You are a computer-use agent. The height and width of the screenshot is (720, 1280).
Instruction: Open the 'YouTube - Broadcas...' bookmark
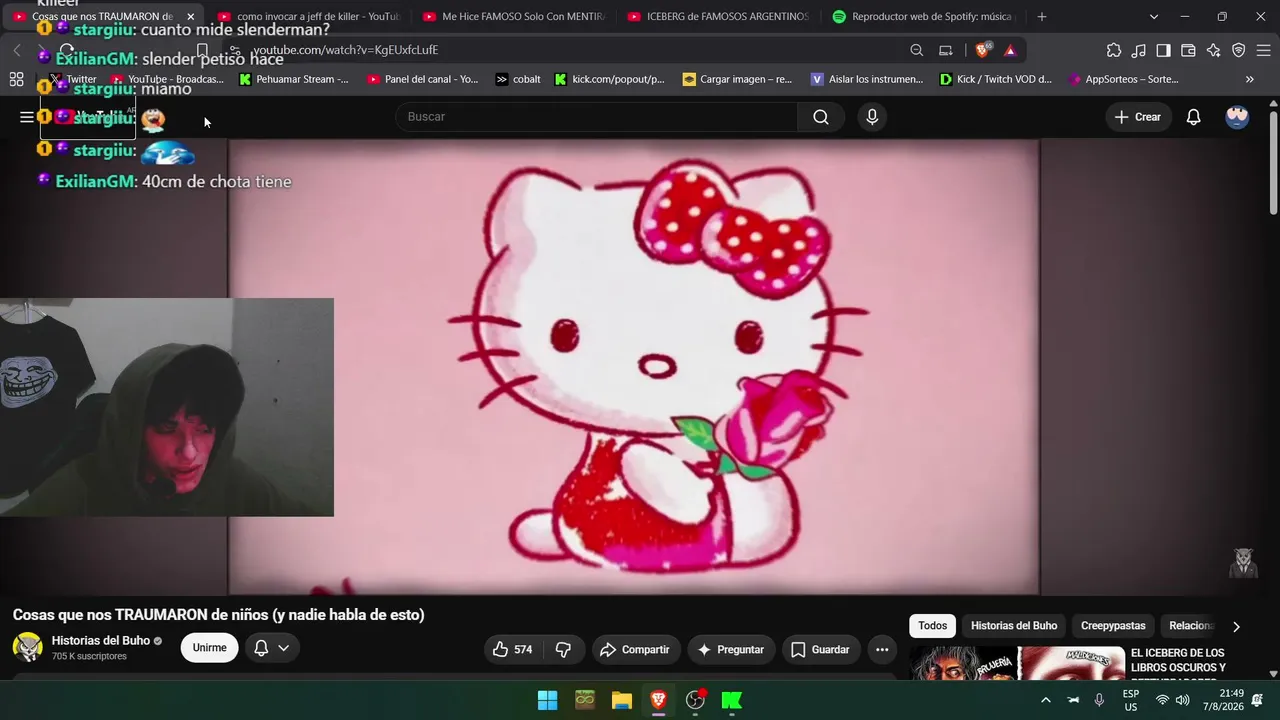[x=167, y=79]
